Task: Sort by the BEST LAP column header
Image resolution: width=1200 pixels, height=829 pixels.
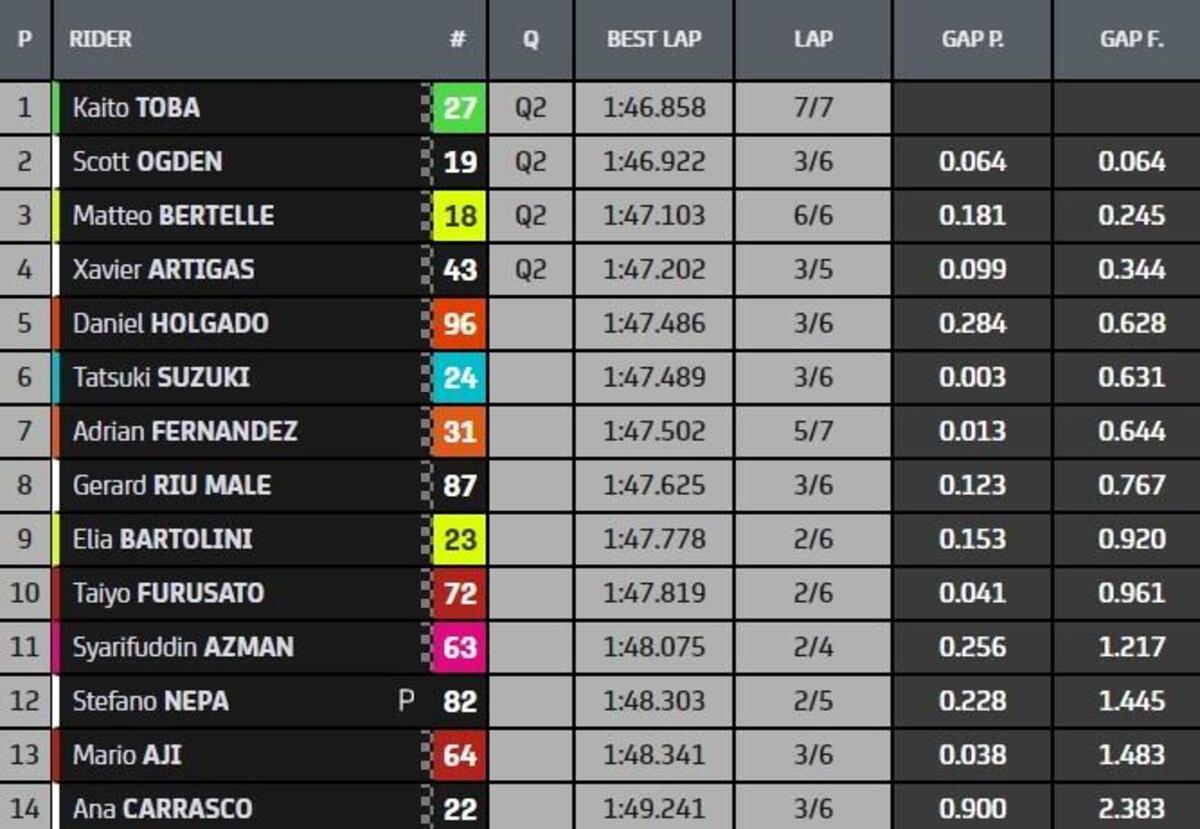Action: pyautogui.click(x=654, y=40)
